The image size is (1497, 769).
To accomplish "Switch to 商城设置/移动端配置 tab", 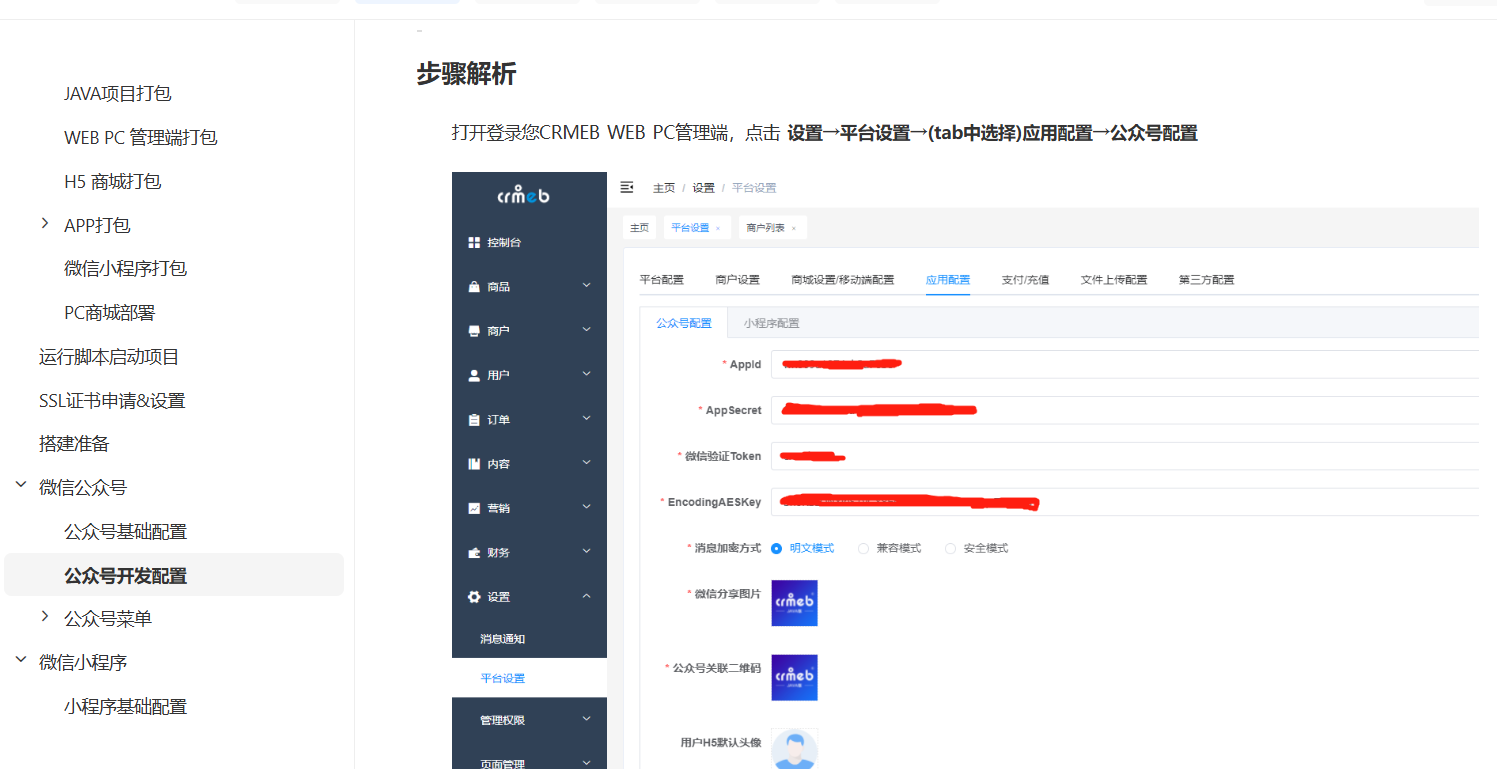I will click(x=843, y=280).
